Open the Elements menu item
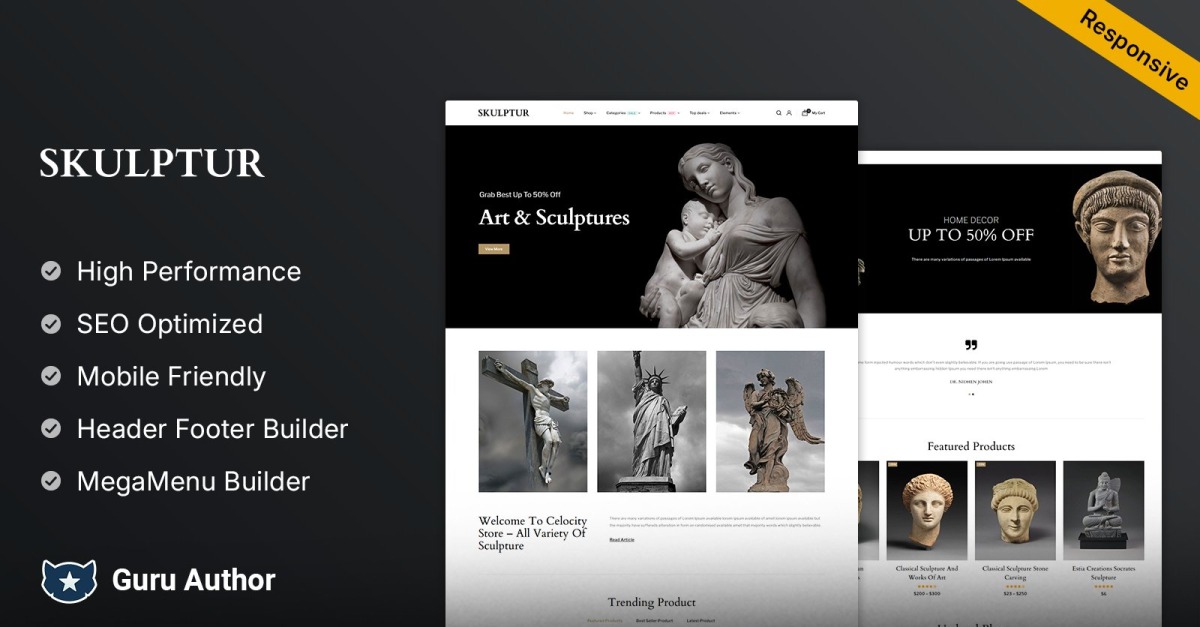 coord(730,113)
